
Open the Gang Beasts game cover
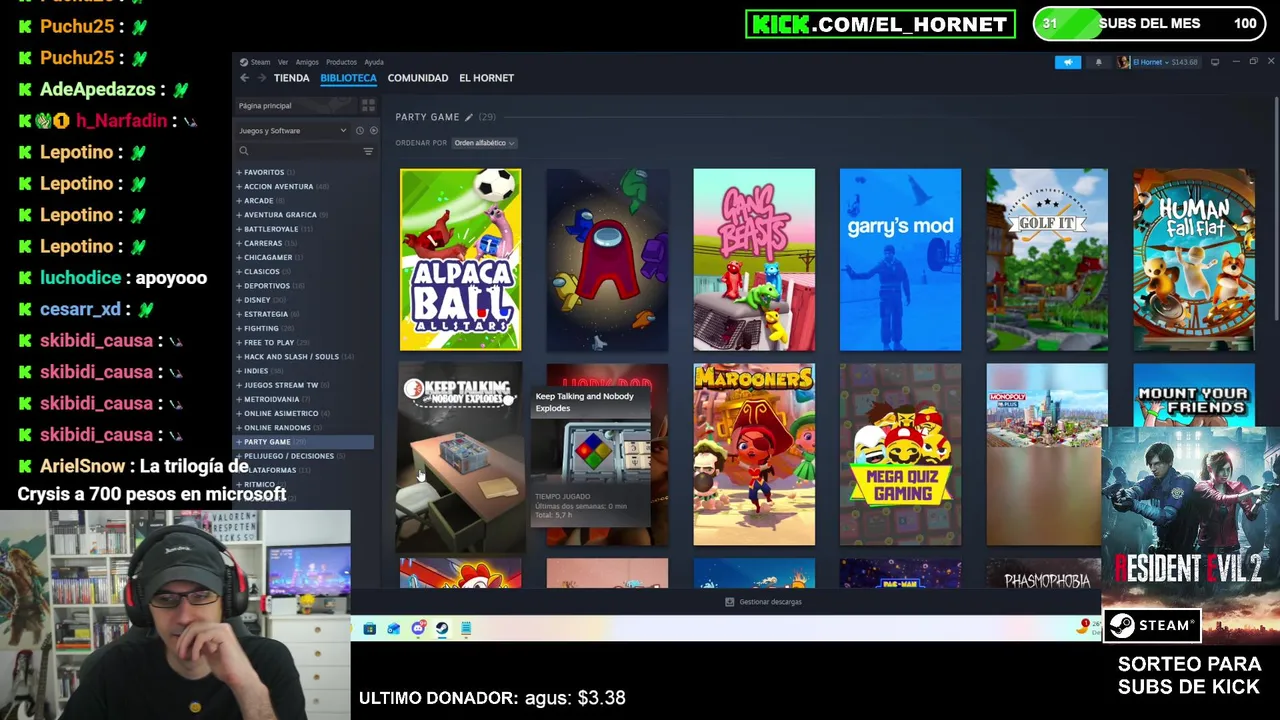(x=754, y=260)
